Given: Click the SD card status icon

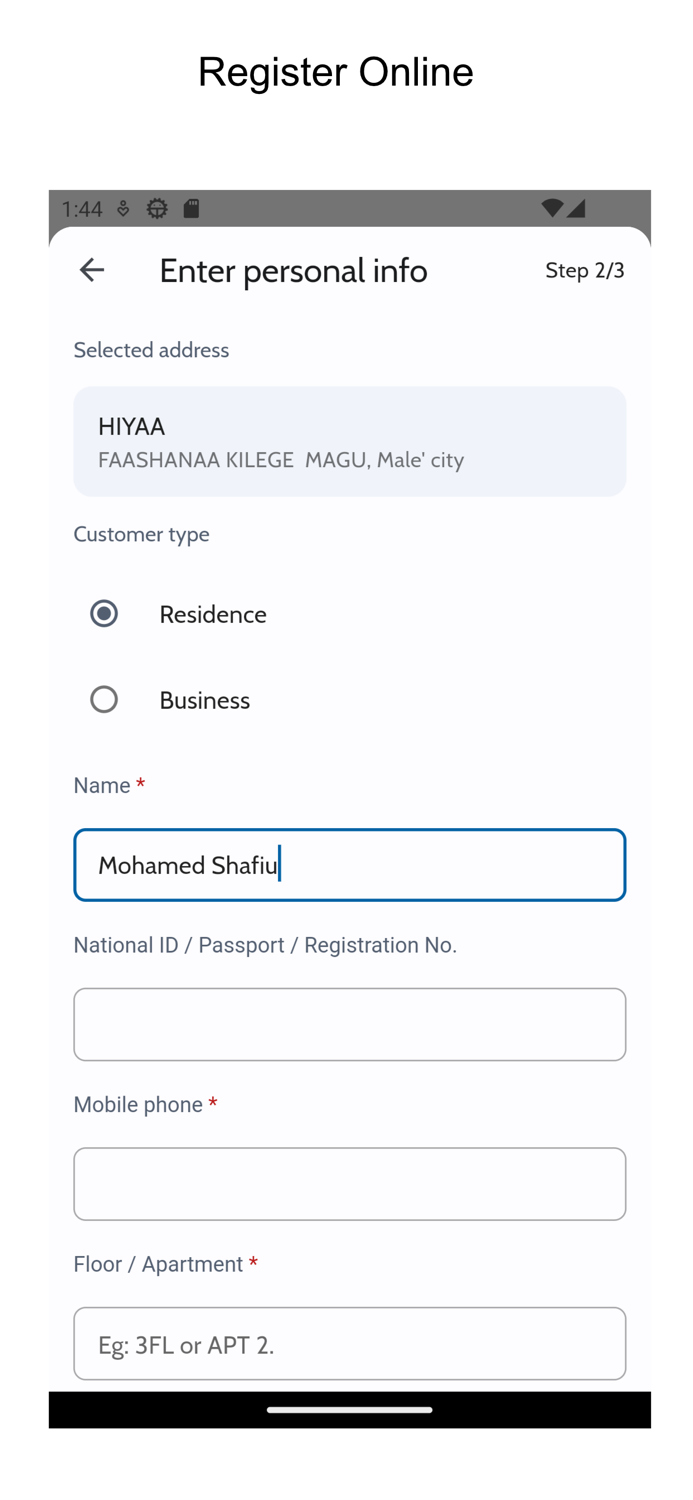Looking at the screenshot, I should (x=191, y=208).
